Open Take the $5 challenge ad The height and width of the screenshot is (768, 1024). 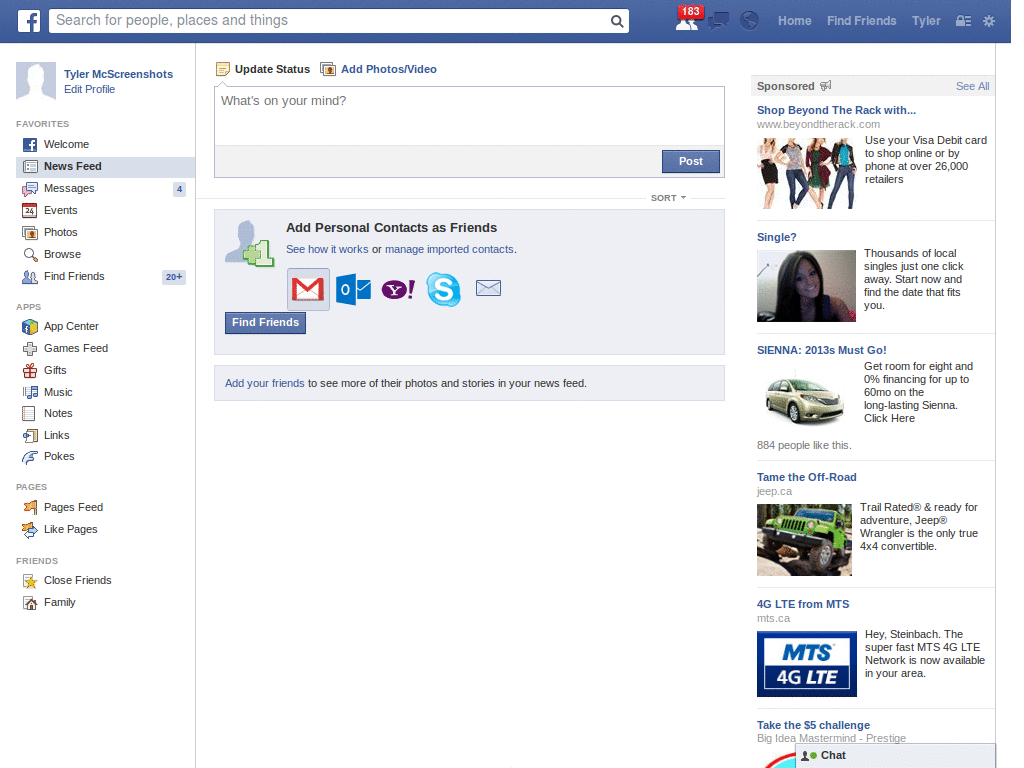[813, 725]
